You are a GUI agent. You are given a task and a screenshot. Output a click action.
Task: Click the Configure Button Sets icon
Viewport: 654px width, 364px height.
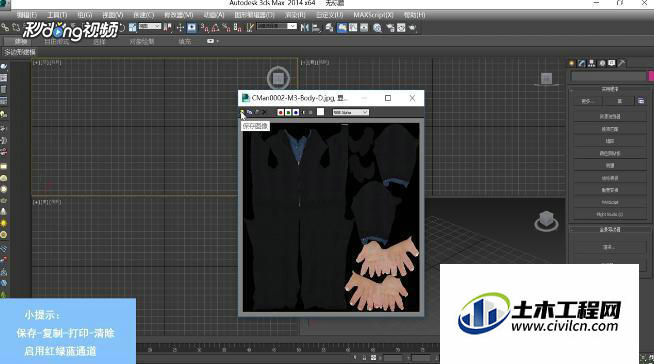tap(641, 101)
